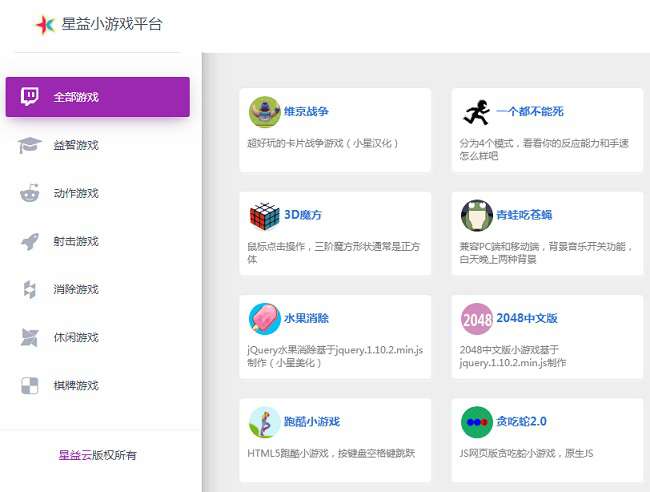Click the 2048 pink circle icon
Image resolution: width=650 pixels, height=492 pixels.
(x=476, y=318)
